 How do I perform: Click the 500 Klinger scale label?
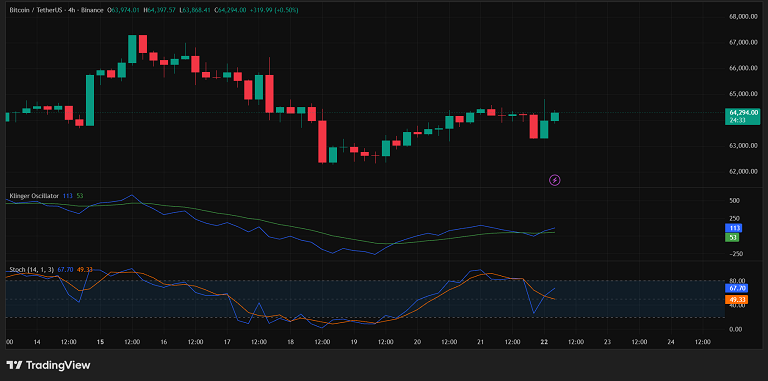(x=735, y=201)
